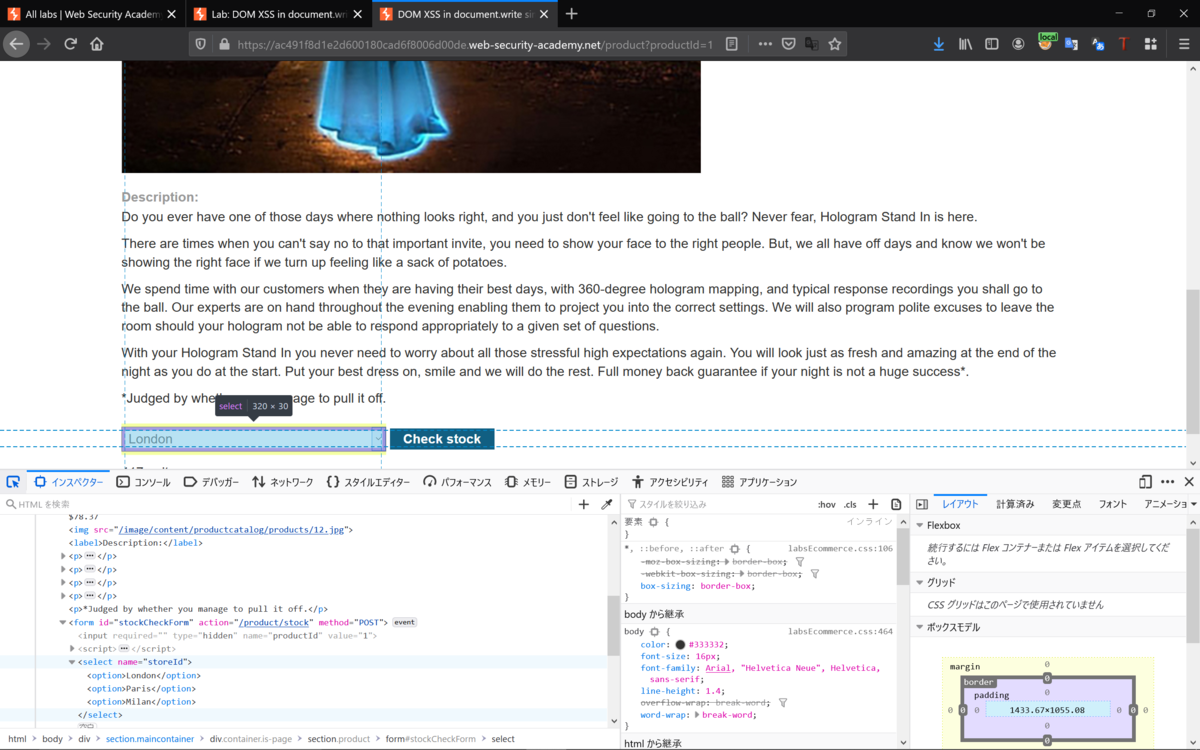Open the #333332 color swatch
The height and width of the screenshot is (750, 1200).
pyautogui.click(x=680, y=645)
